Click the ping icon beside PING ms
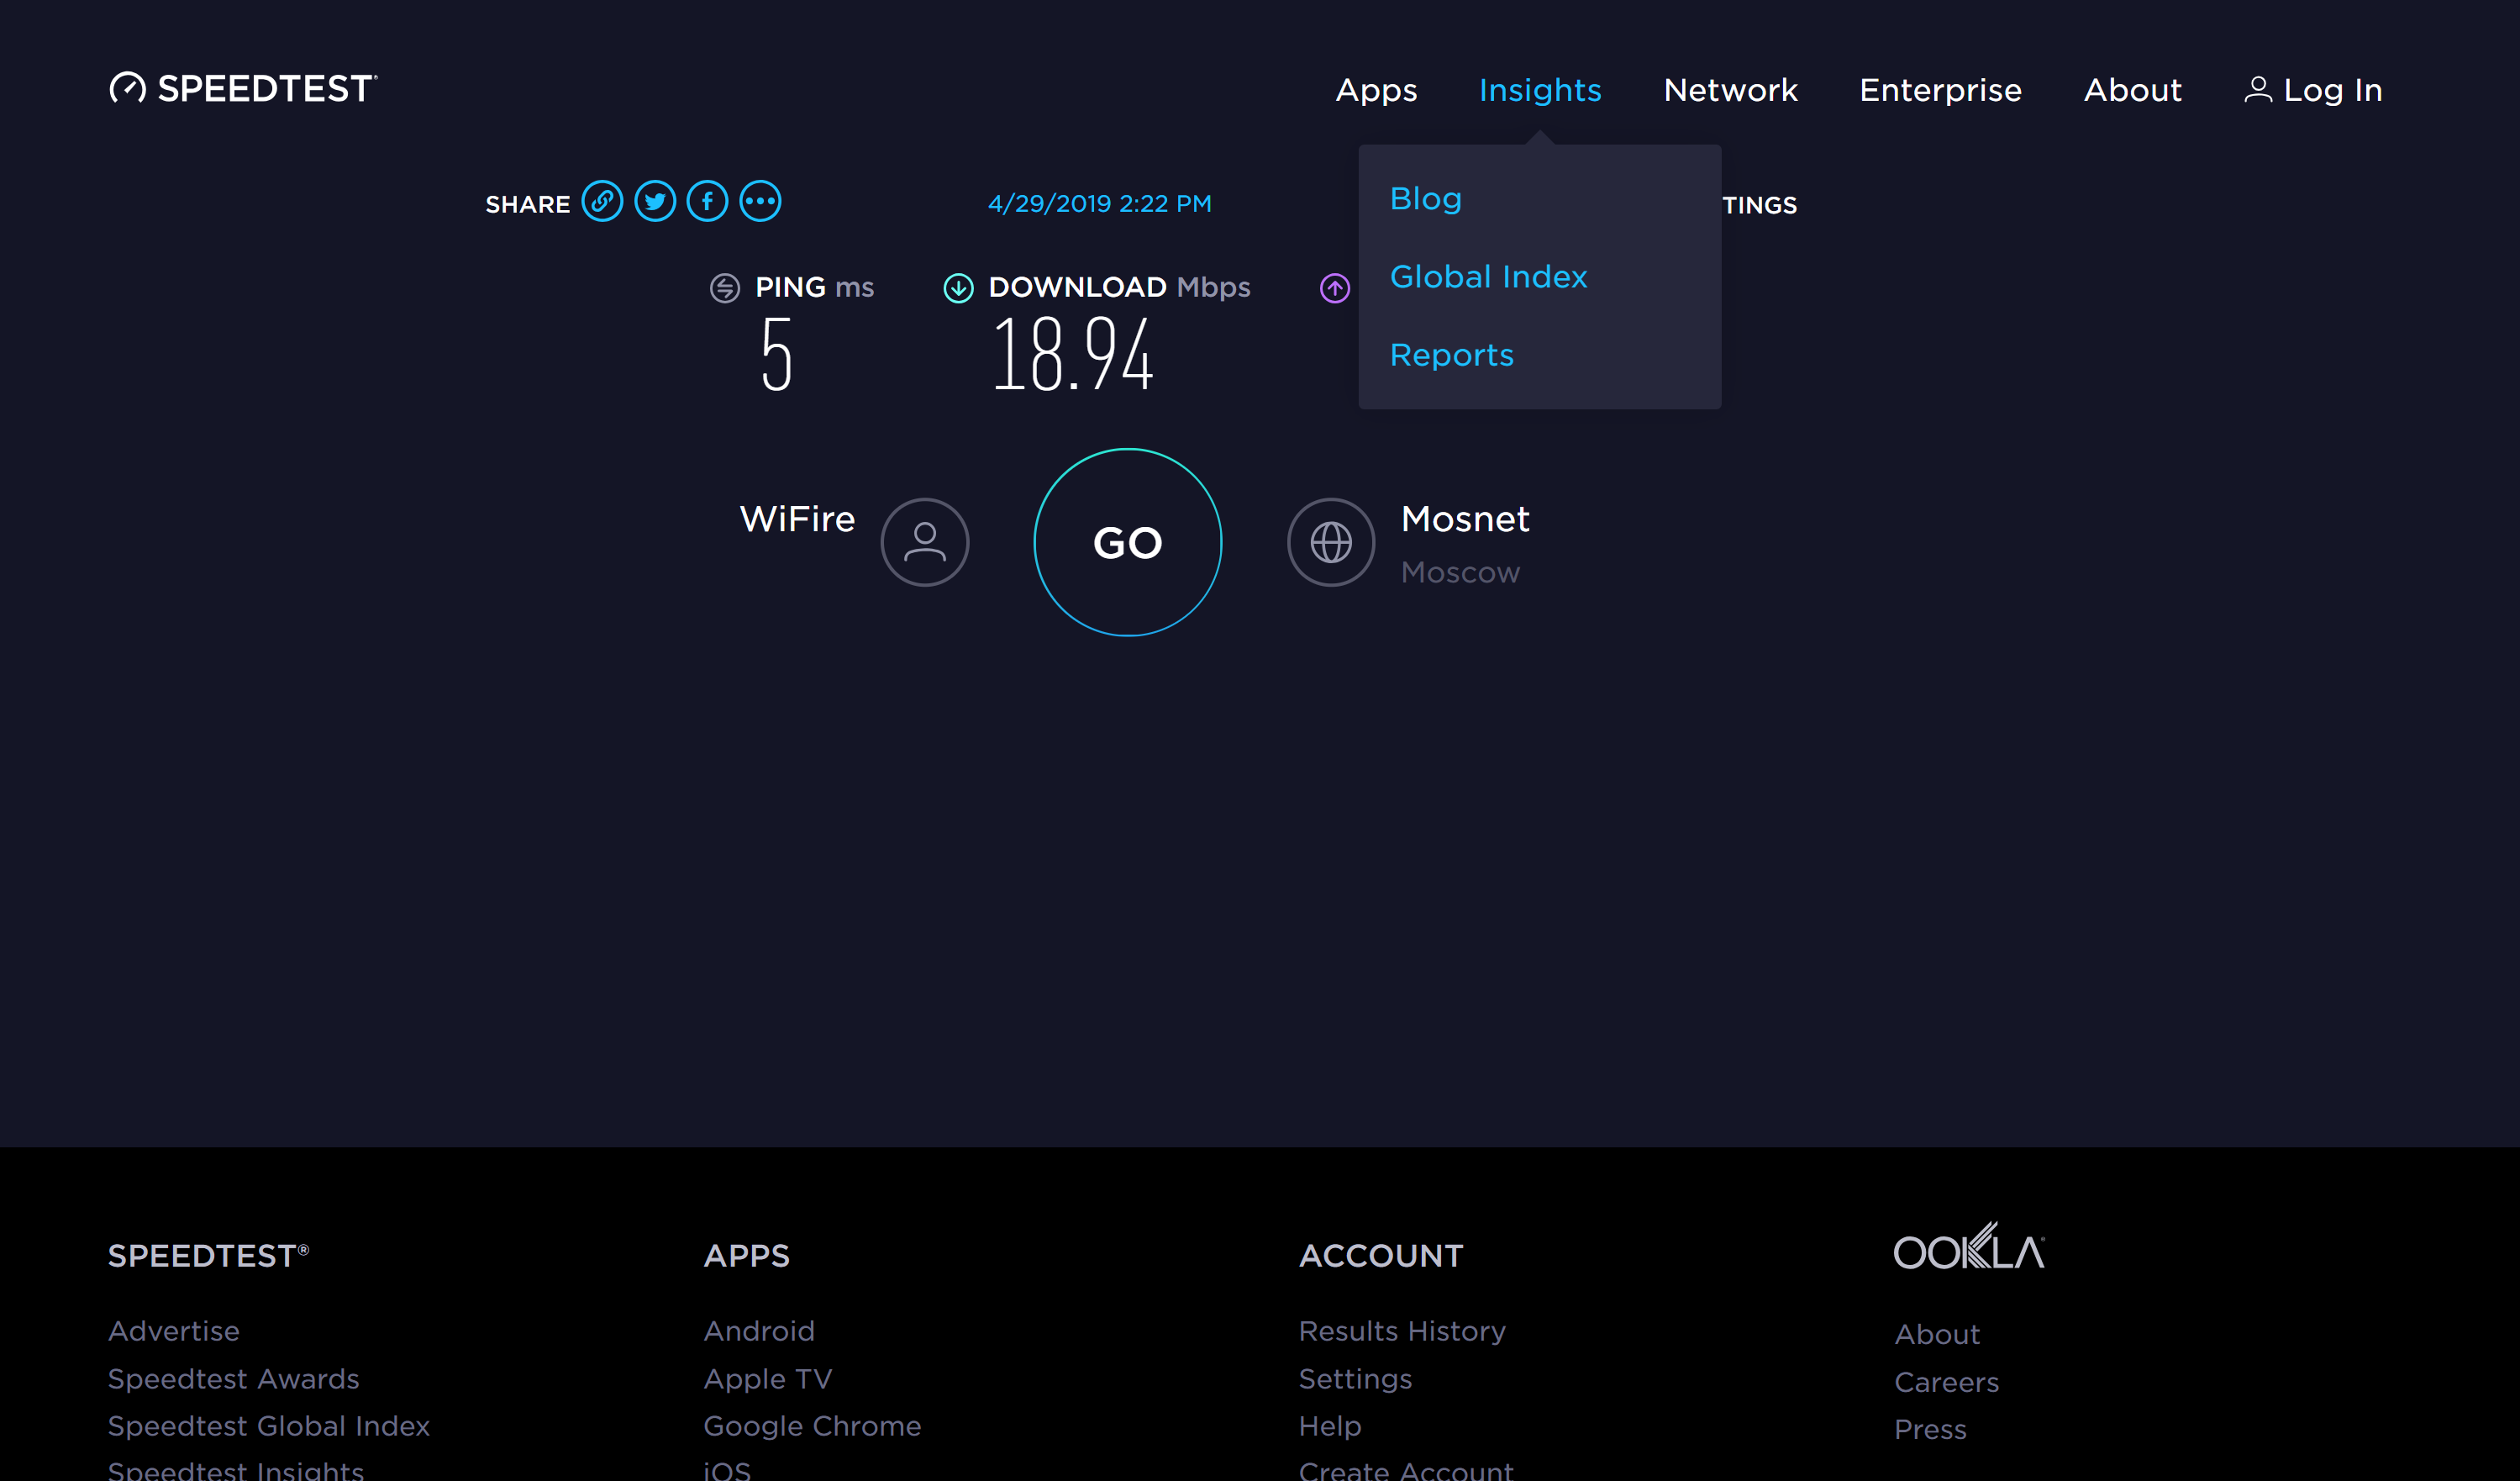The width and height of the screenshot is (2520, 1481). coord(725,288)
